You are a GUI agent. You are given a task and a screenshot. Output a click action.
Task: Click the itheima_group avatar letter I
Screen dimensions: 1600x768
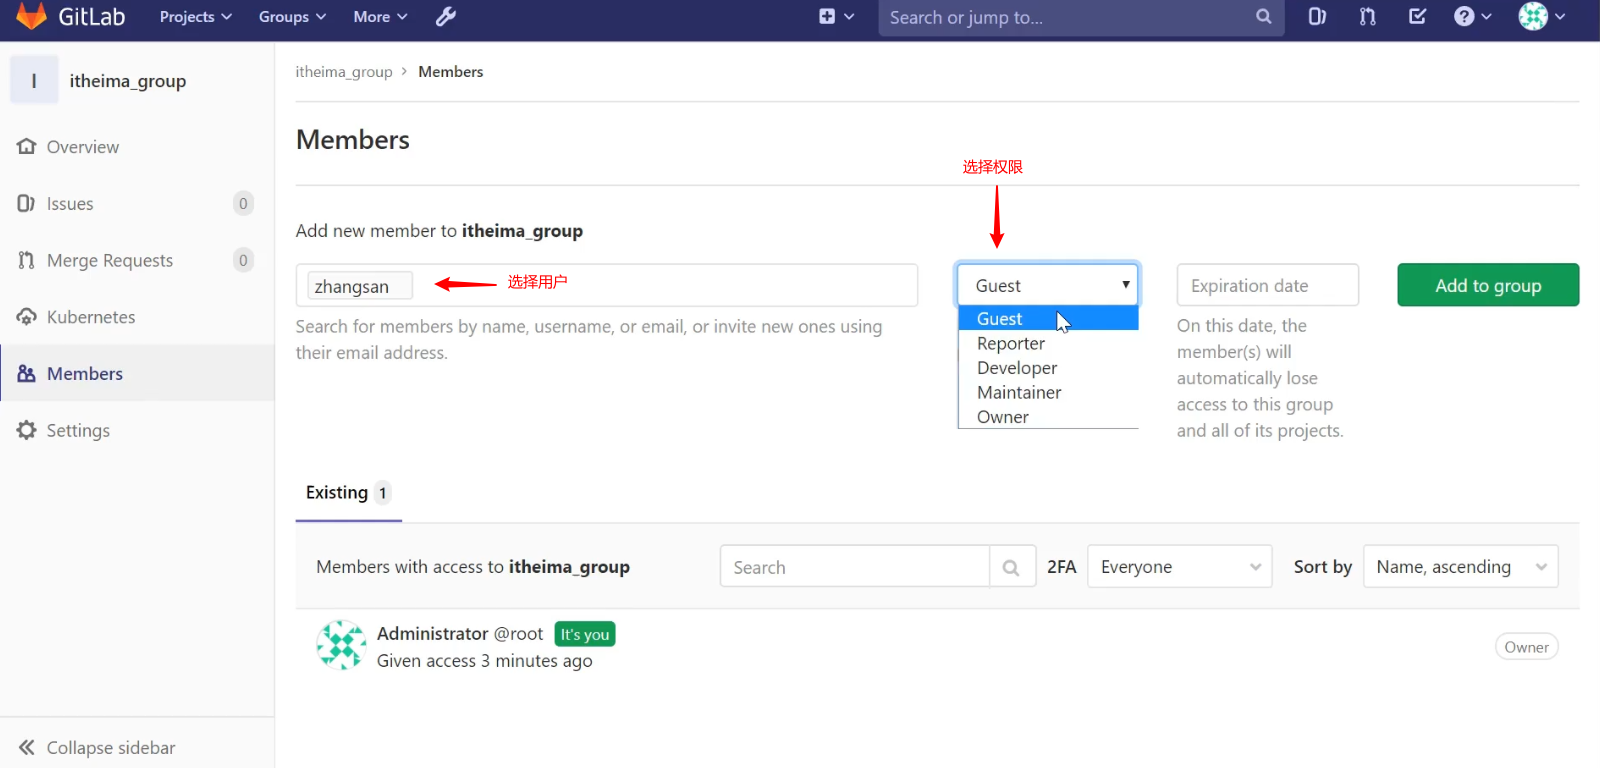[x=34, y=81]
